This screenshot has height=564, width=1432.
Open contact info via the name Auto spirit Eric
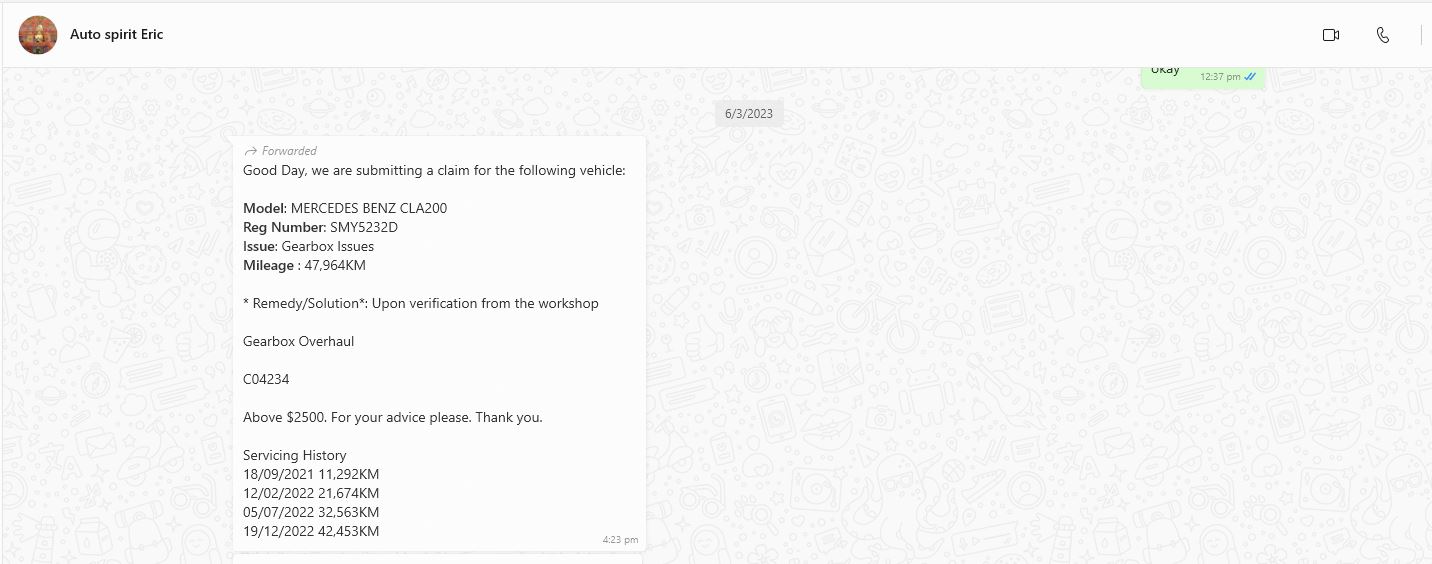(x=116, y=35)
